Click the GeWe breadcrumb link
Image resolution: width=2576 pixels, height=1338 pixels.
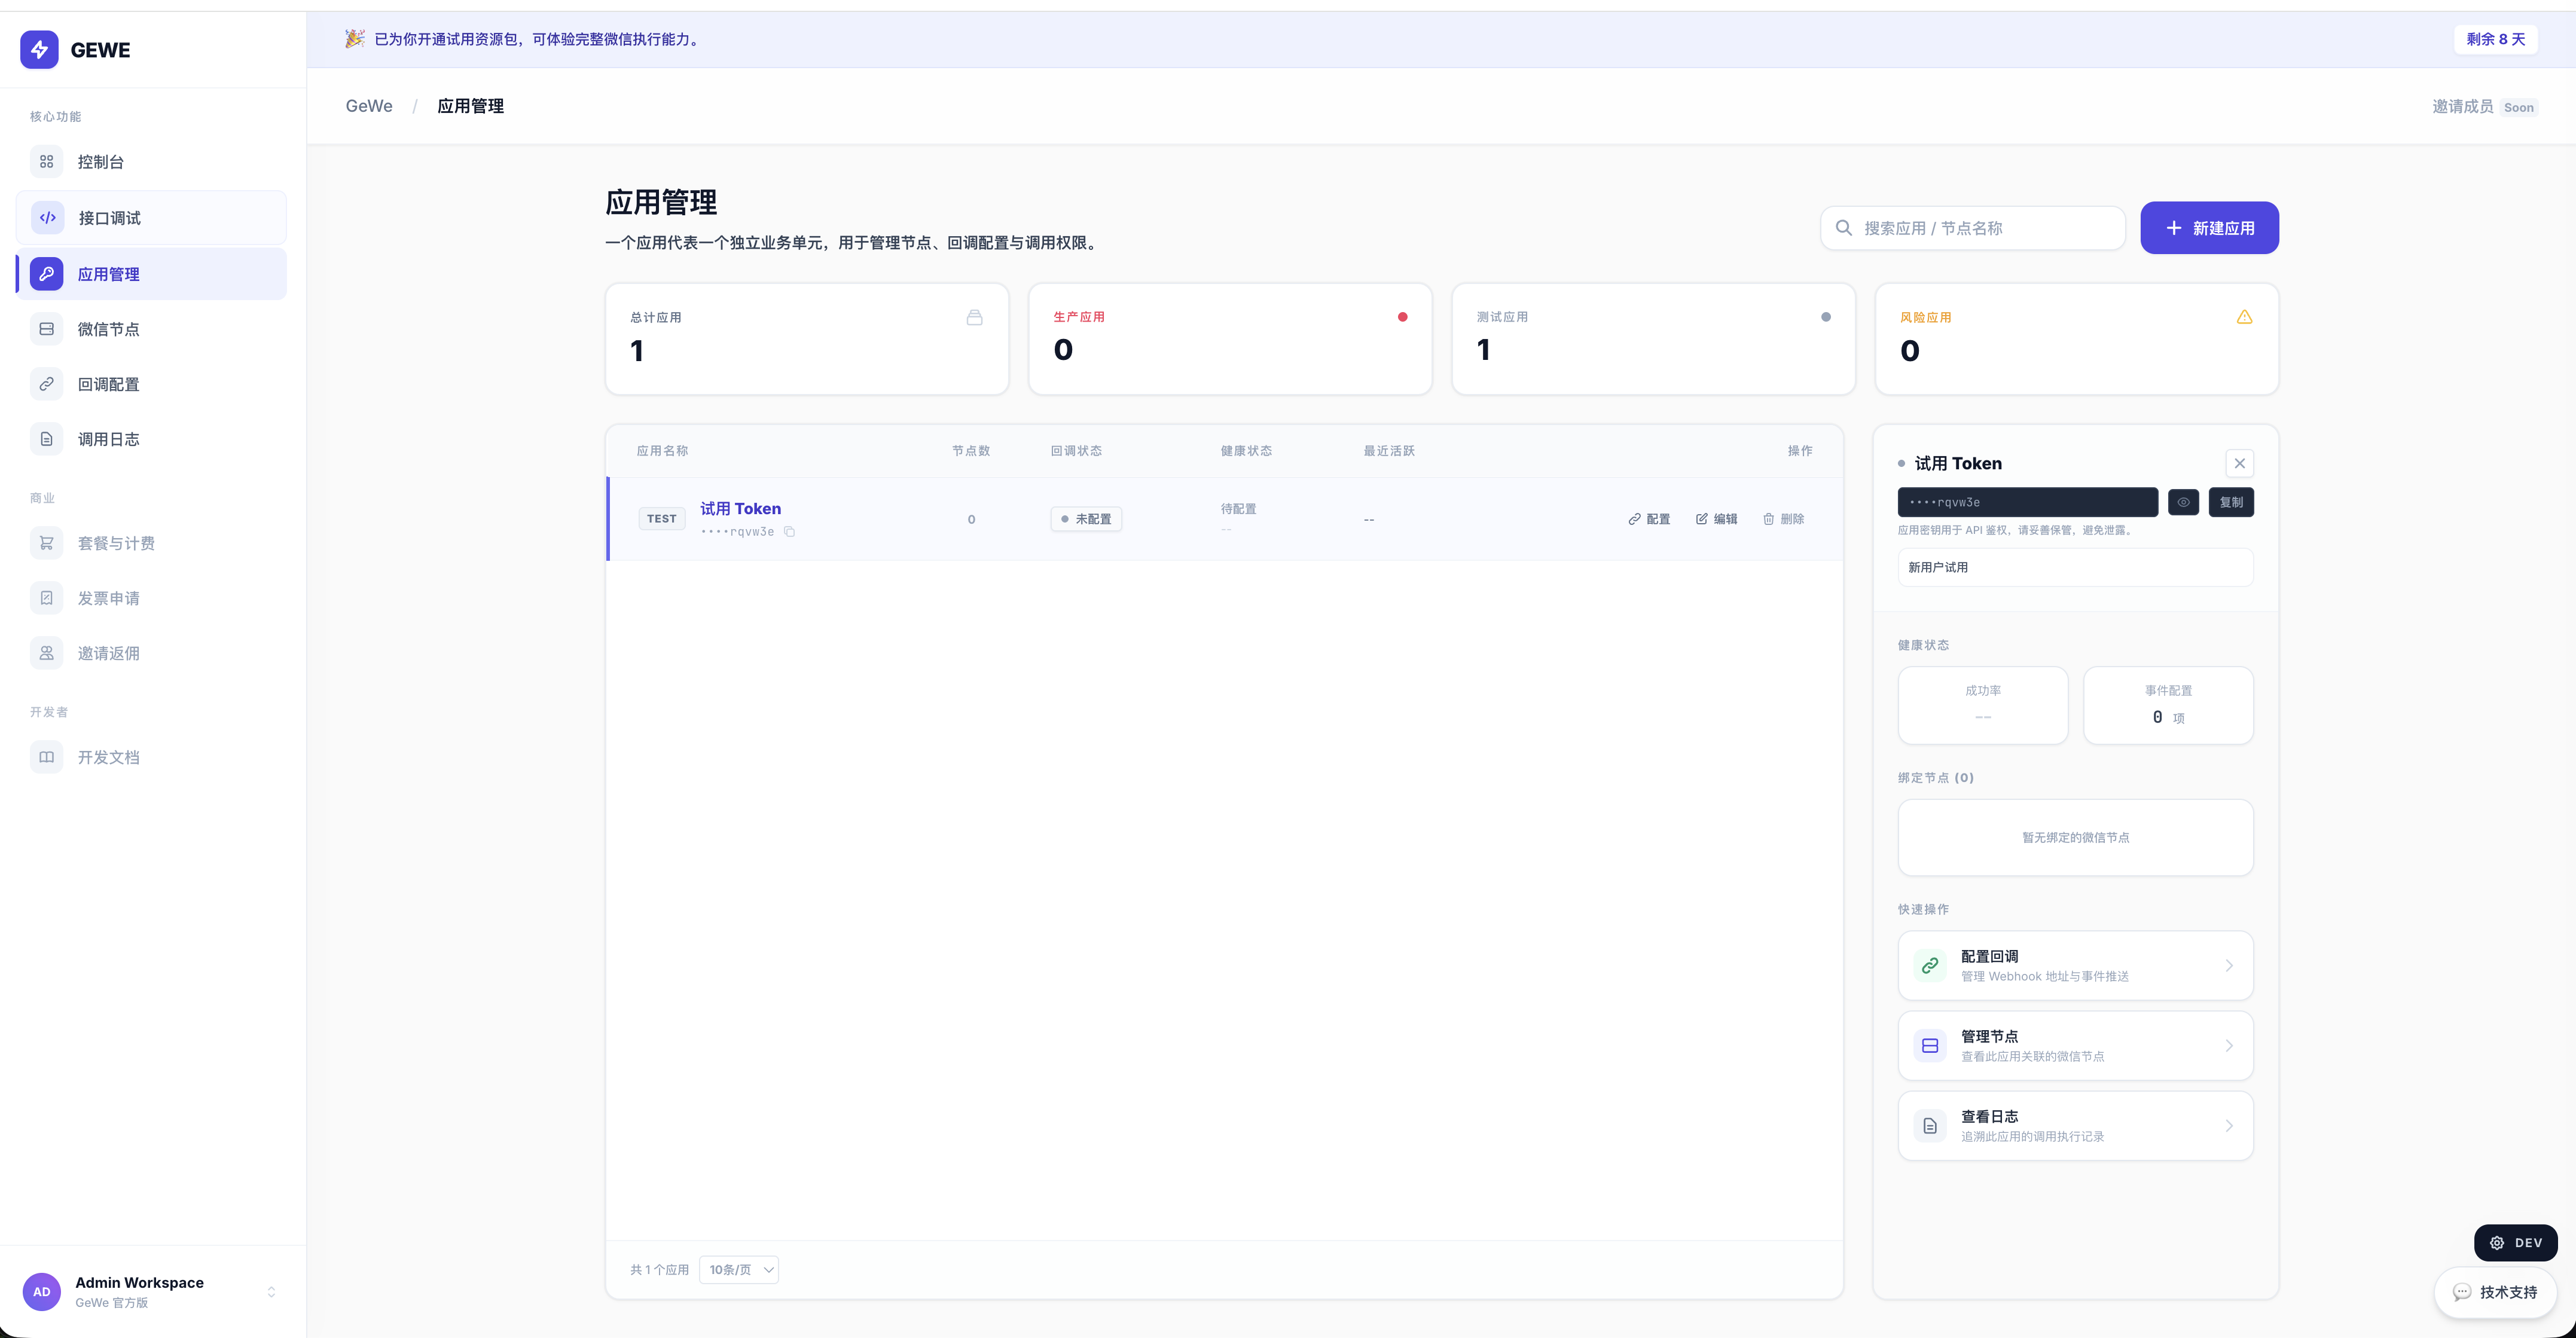(x=369, y=106)
